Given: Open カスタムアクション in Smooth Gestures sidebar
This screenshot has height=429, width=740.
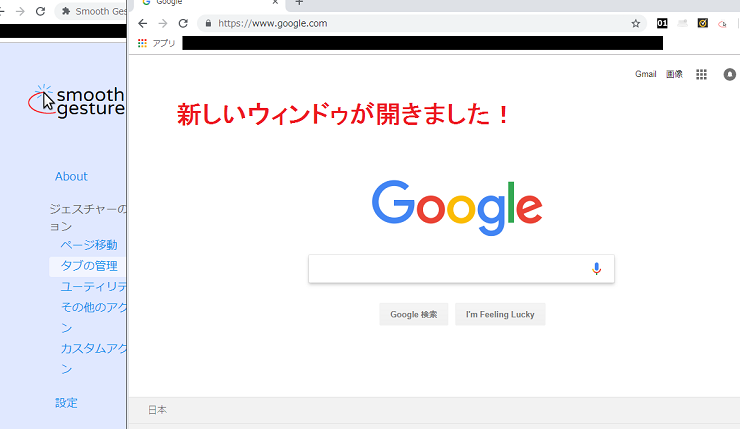Looking at the screenshot, I should [93, 358].
